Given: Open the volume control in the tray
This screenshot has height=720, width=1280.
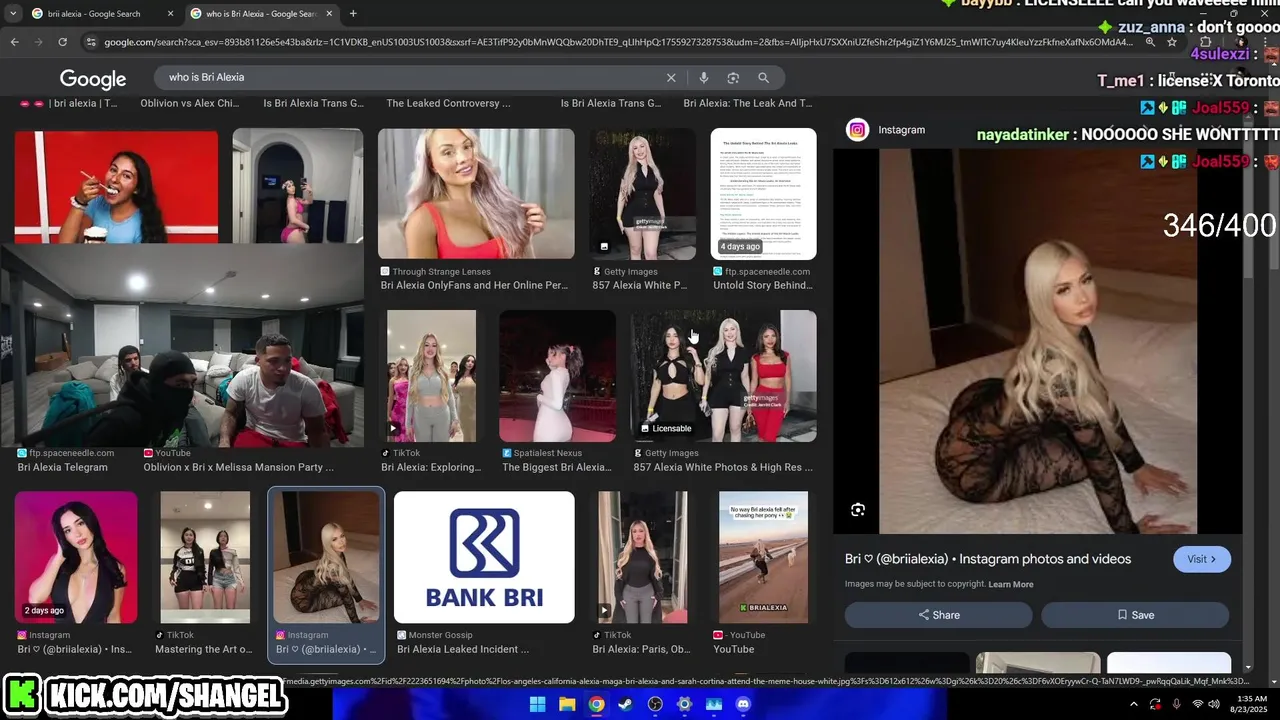Looking at the screenshot, I should (1213, 704).
